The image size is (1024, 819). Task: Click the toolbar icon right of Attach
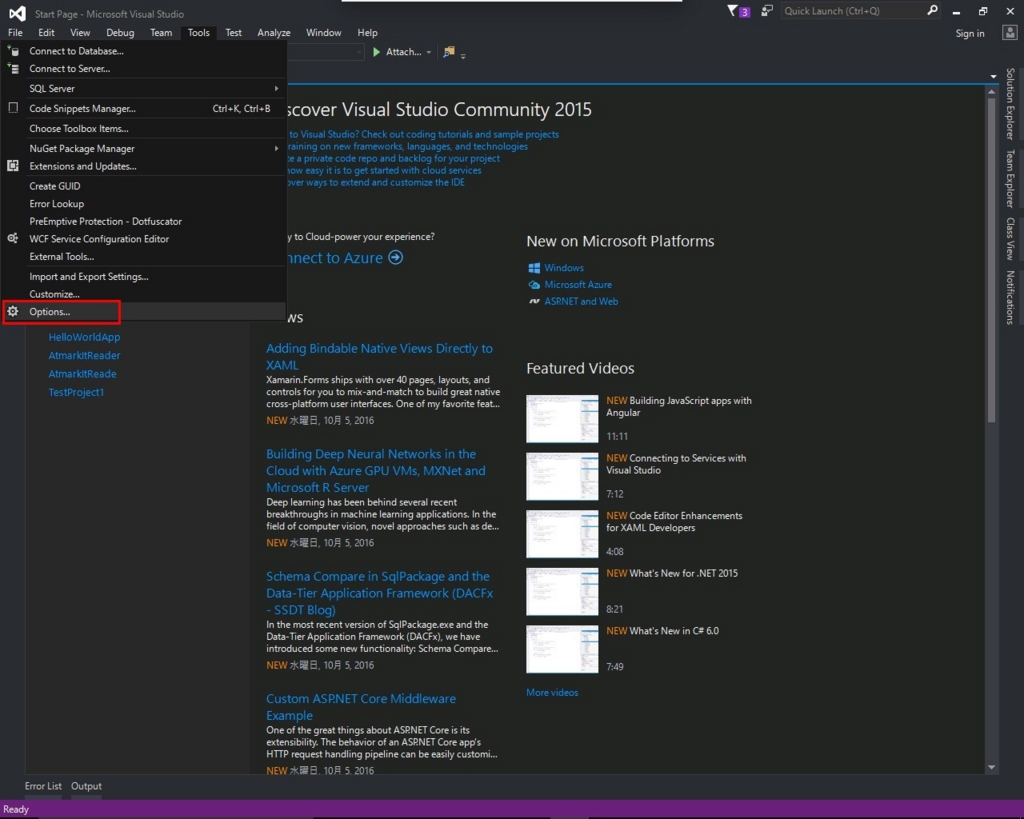[x=449, y=52]
